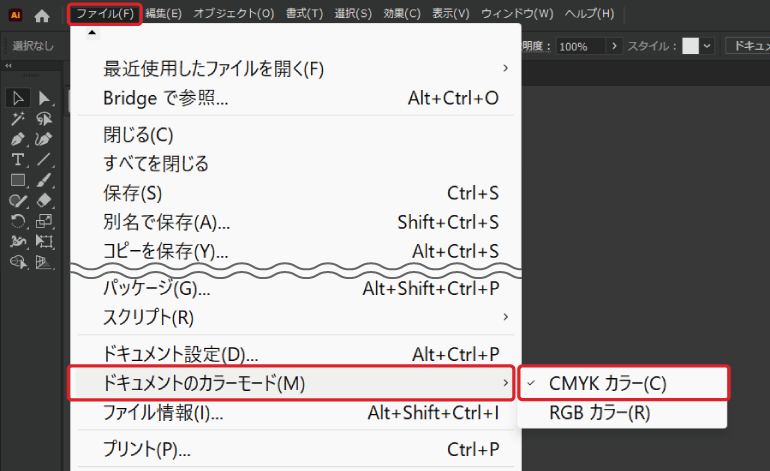Select the Width tool

coord(18,242)
